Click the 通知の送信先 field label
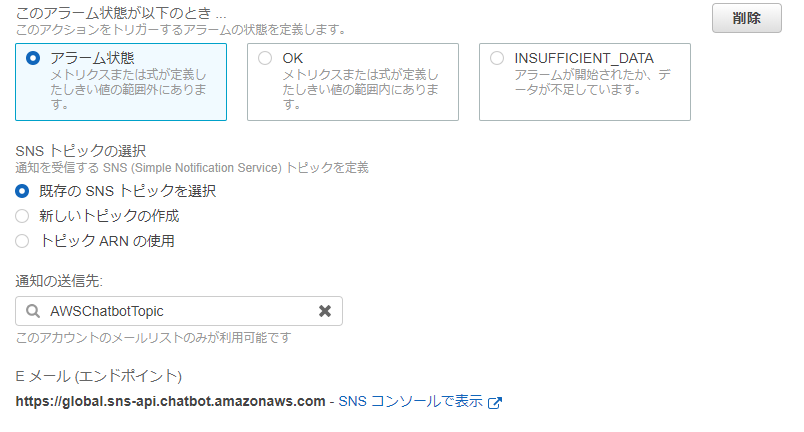 point(60,281)
